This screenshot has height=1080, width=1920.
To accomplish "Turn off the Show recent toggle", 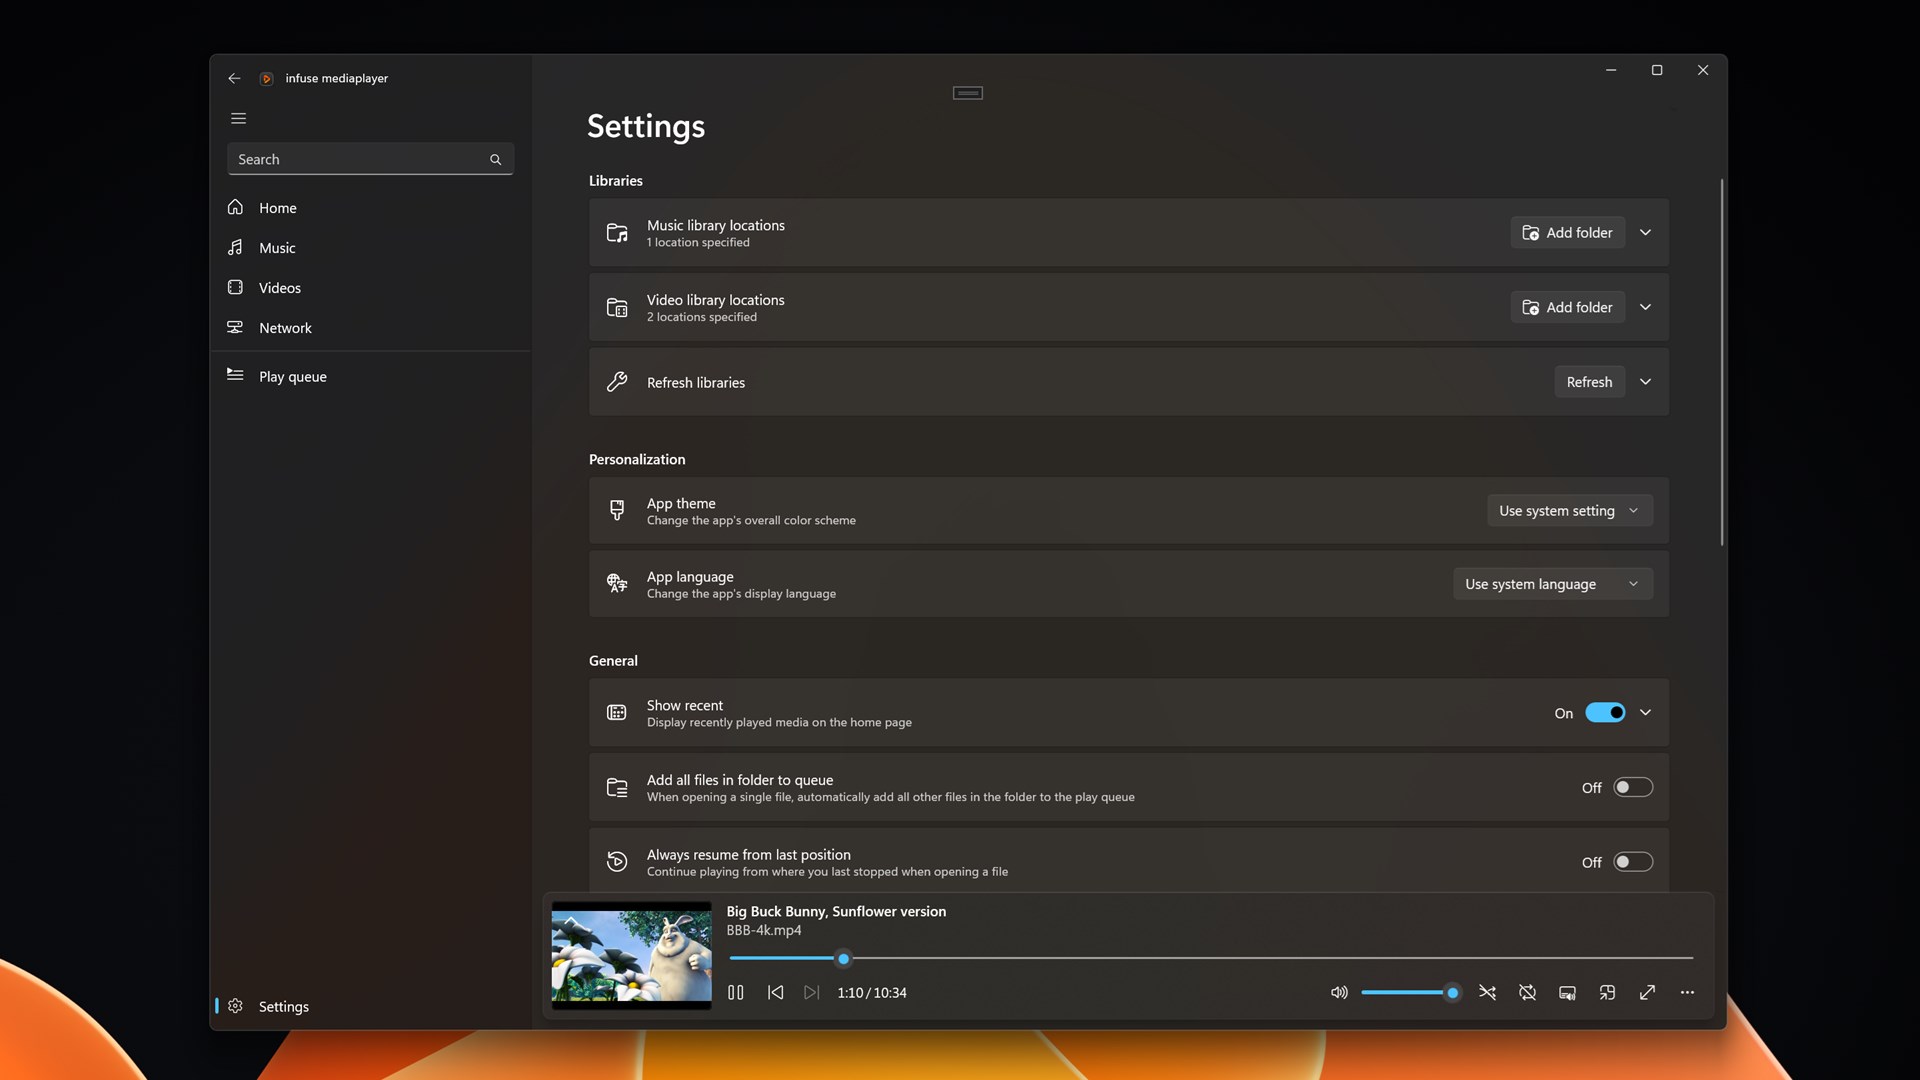I will coord(1604,712).
